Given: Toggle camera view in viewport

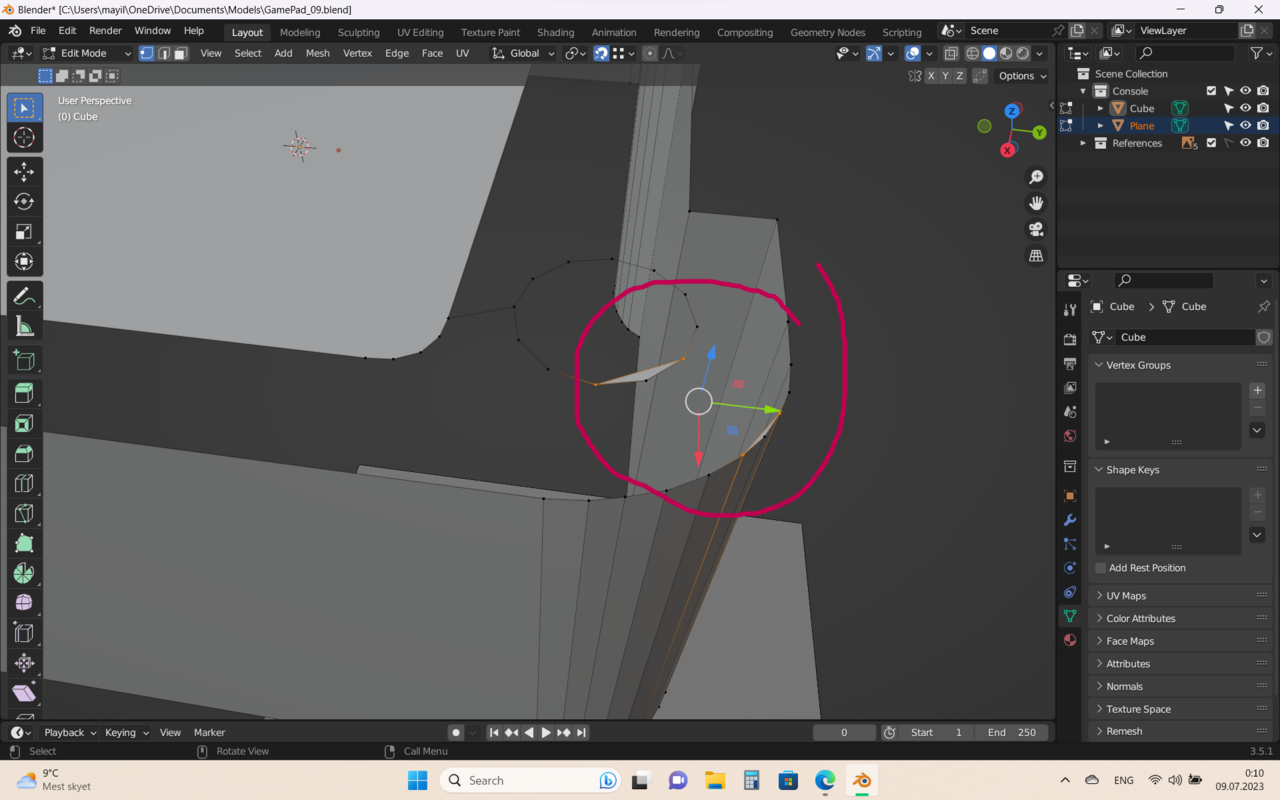Looking at the screenshot, I should click(1036, 229).
